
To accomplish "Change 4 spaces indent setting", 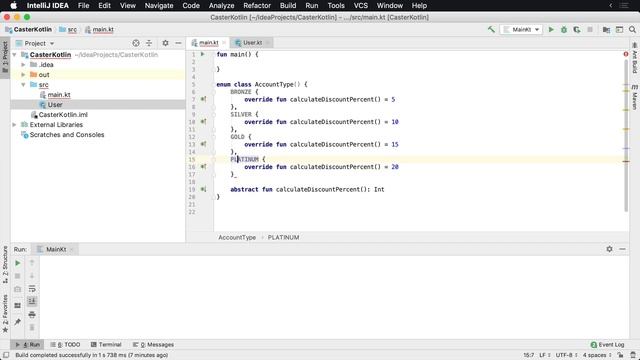I will 597,355.
